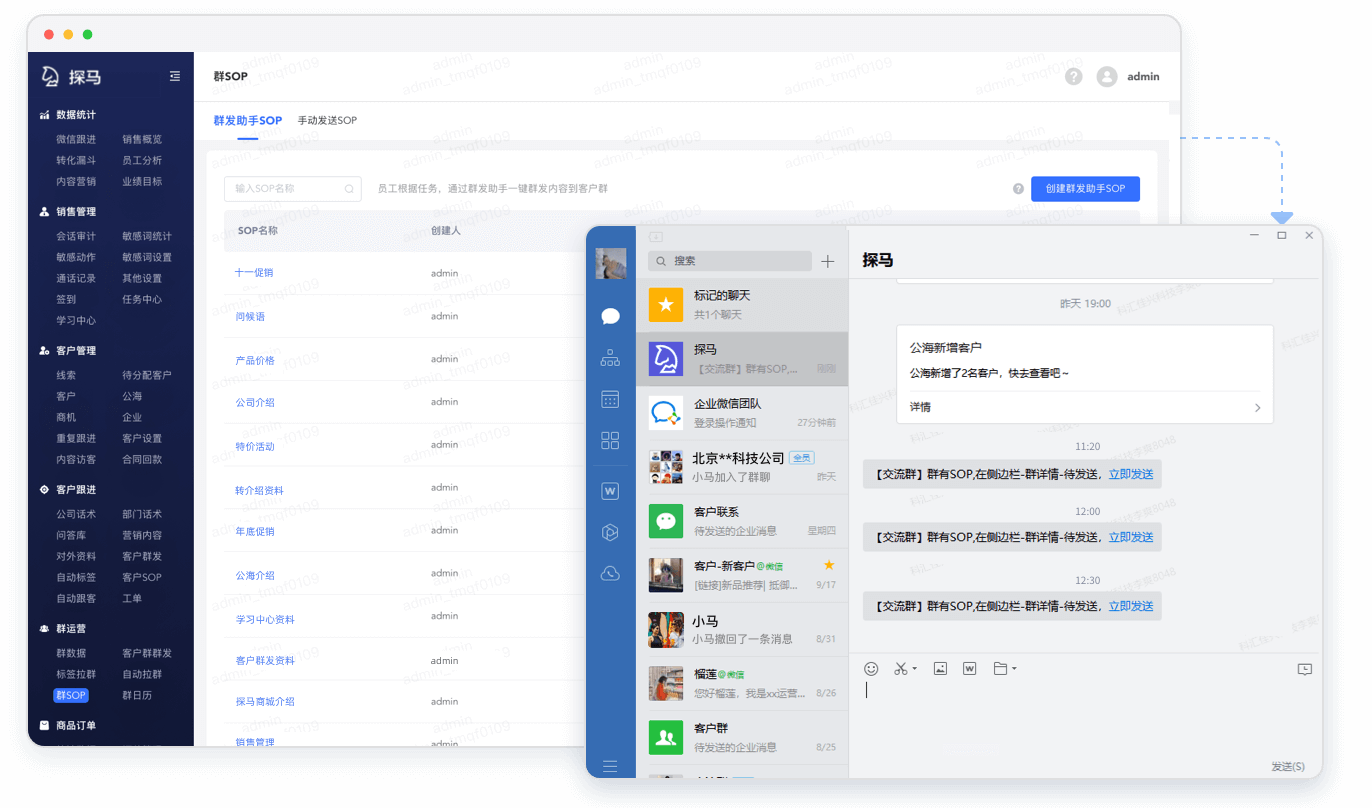
Task: Expand dropdown arrow next to scissors tool
Action: pyautogui.click(x=914, y=669)
